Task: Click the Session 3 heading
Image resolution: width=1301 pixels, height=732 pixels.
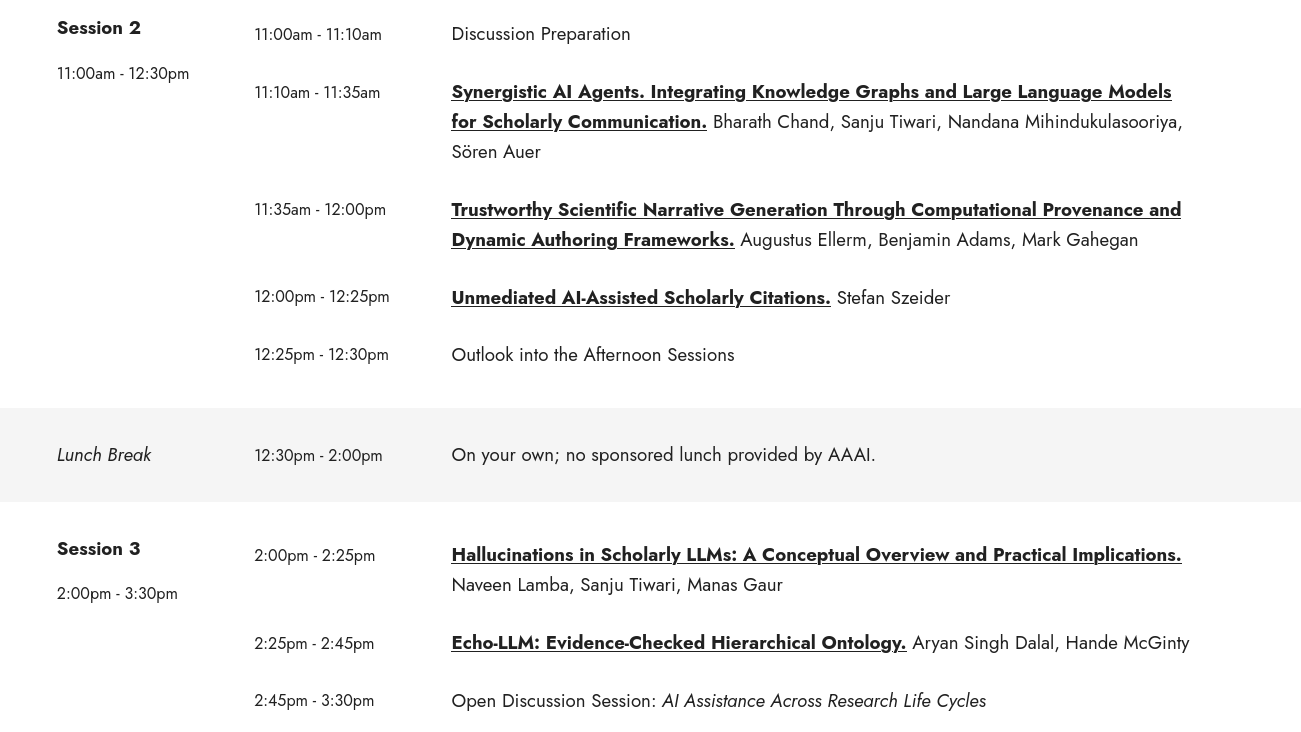Action: [x=99, y=549]
